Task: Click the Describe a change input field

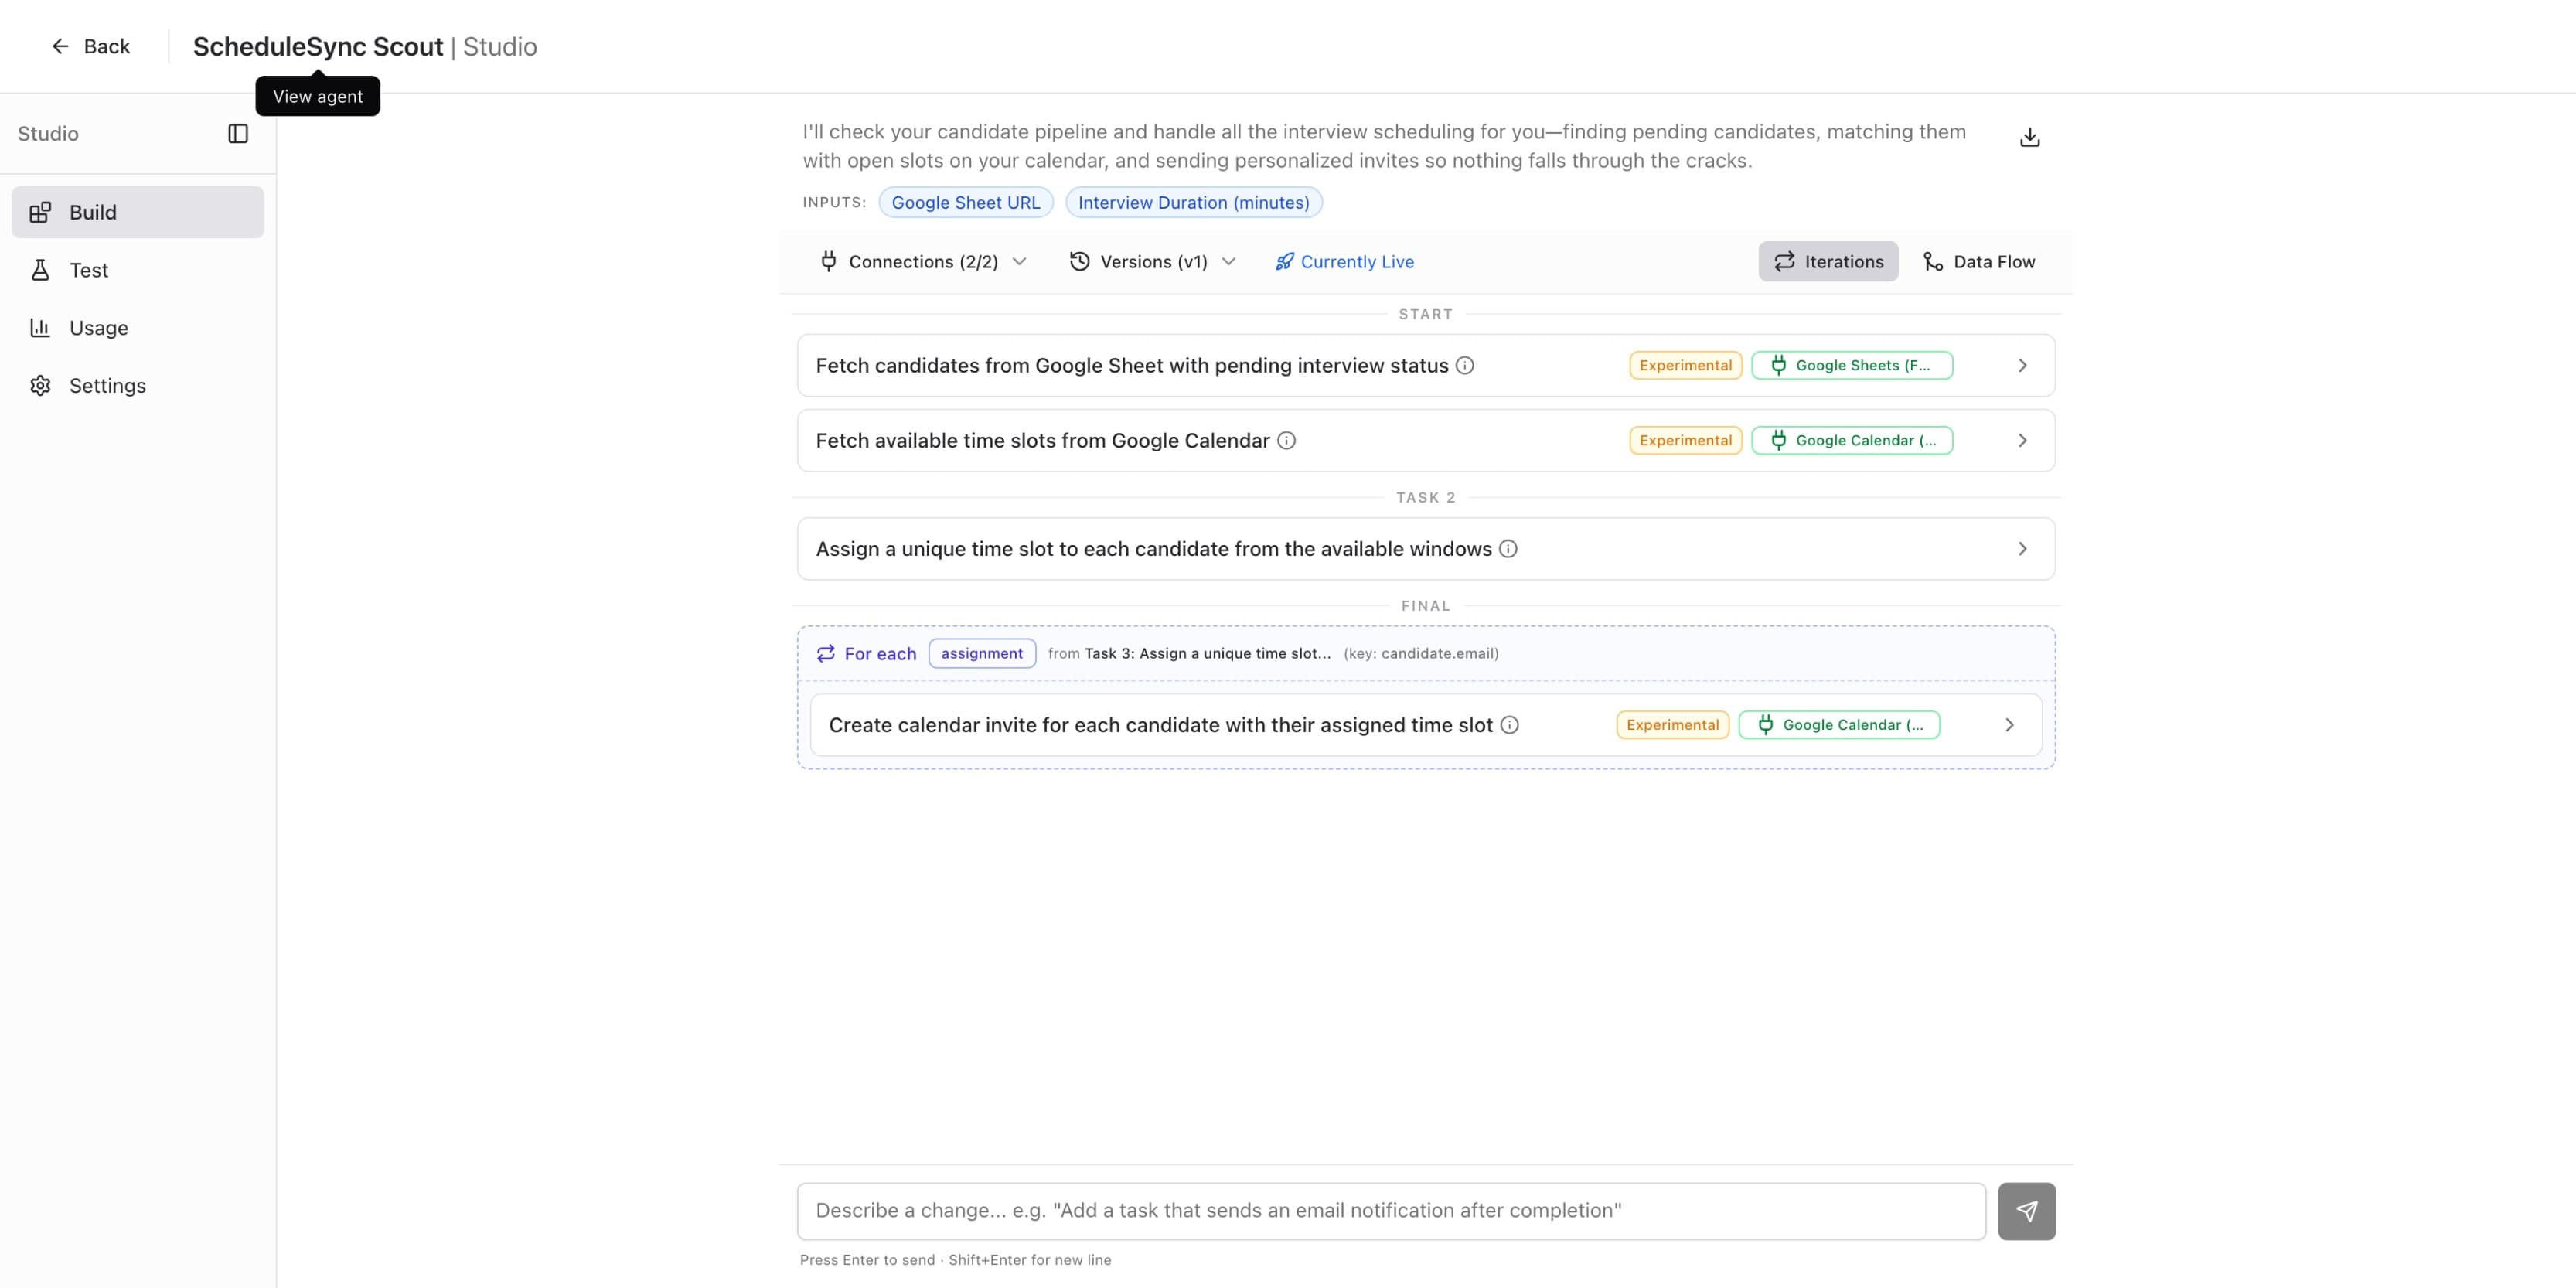Action: click(1390, 1210)
